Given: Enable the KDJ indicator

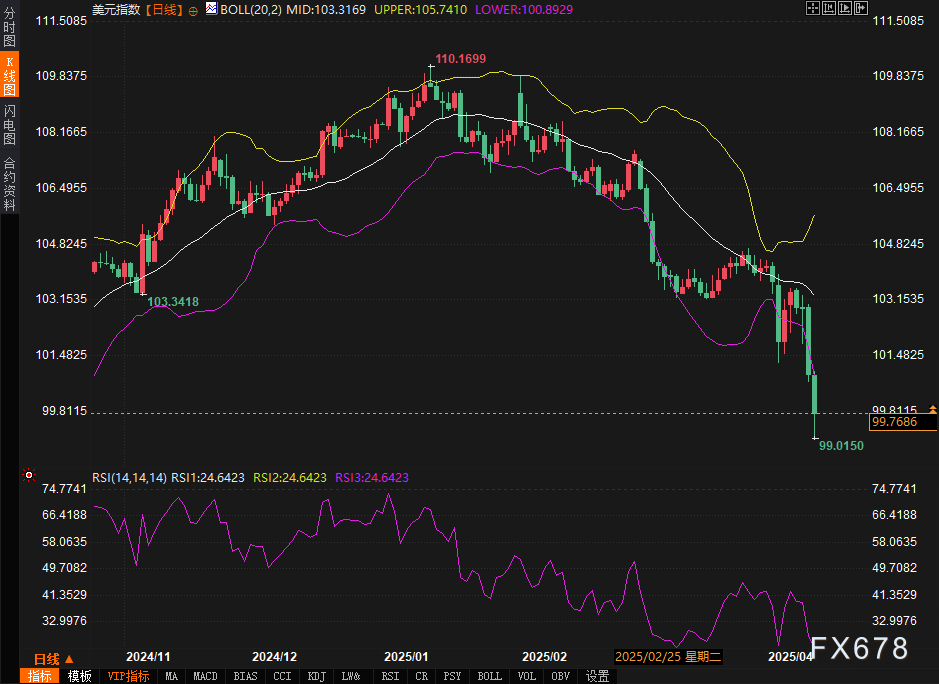Looking at the screenshot, I should (316, 676).
